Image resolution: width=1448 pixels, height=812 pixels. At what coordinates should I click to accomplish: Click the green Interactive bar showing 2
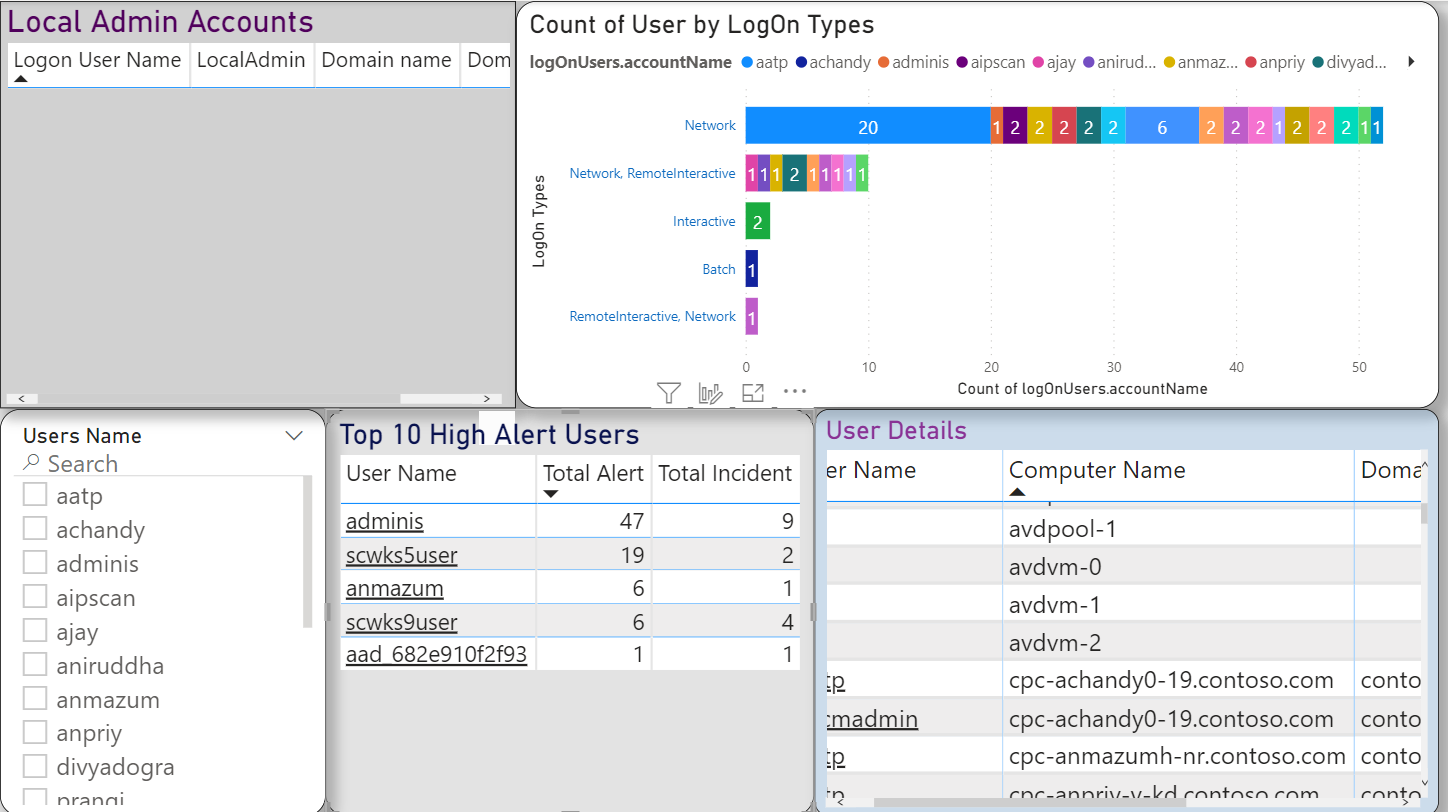pyautogui.click(x=758, y=222)
